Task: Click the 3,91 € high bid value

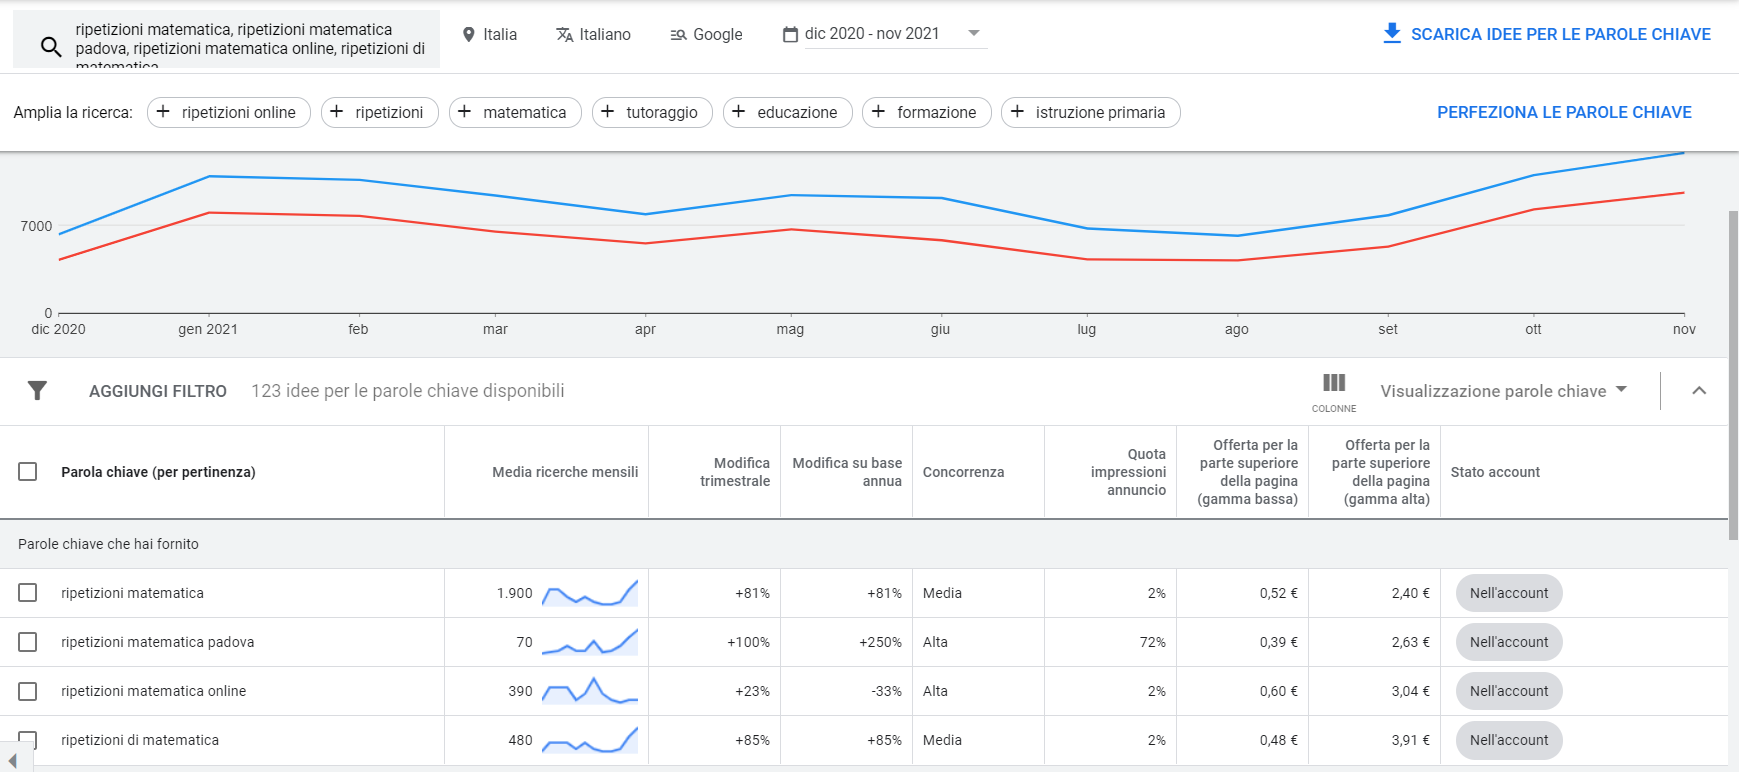Action: (1410, 740)
